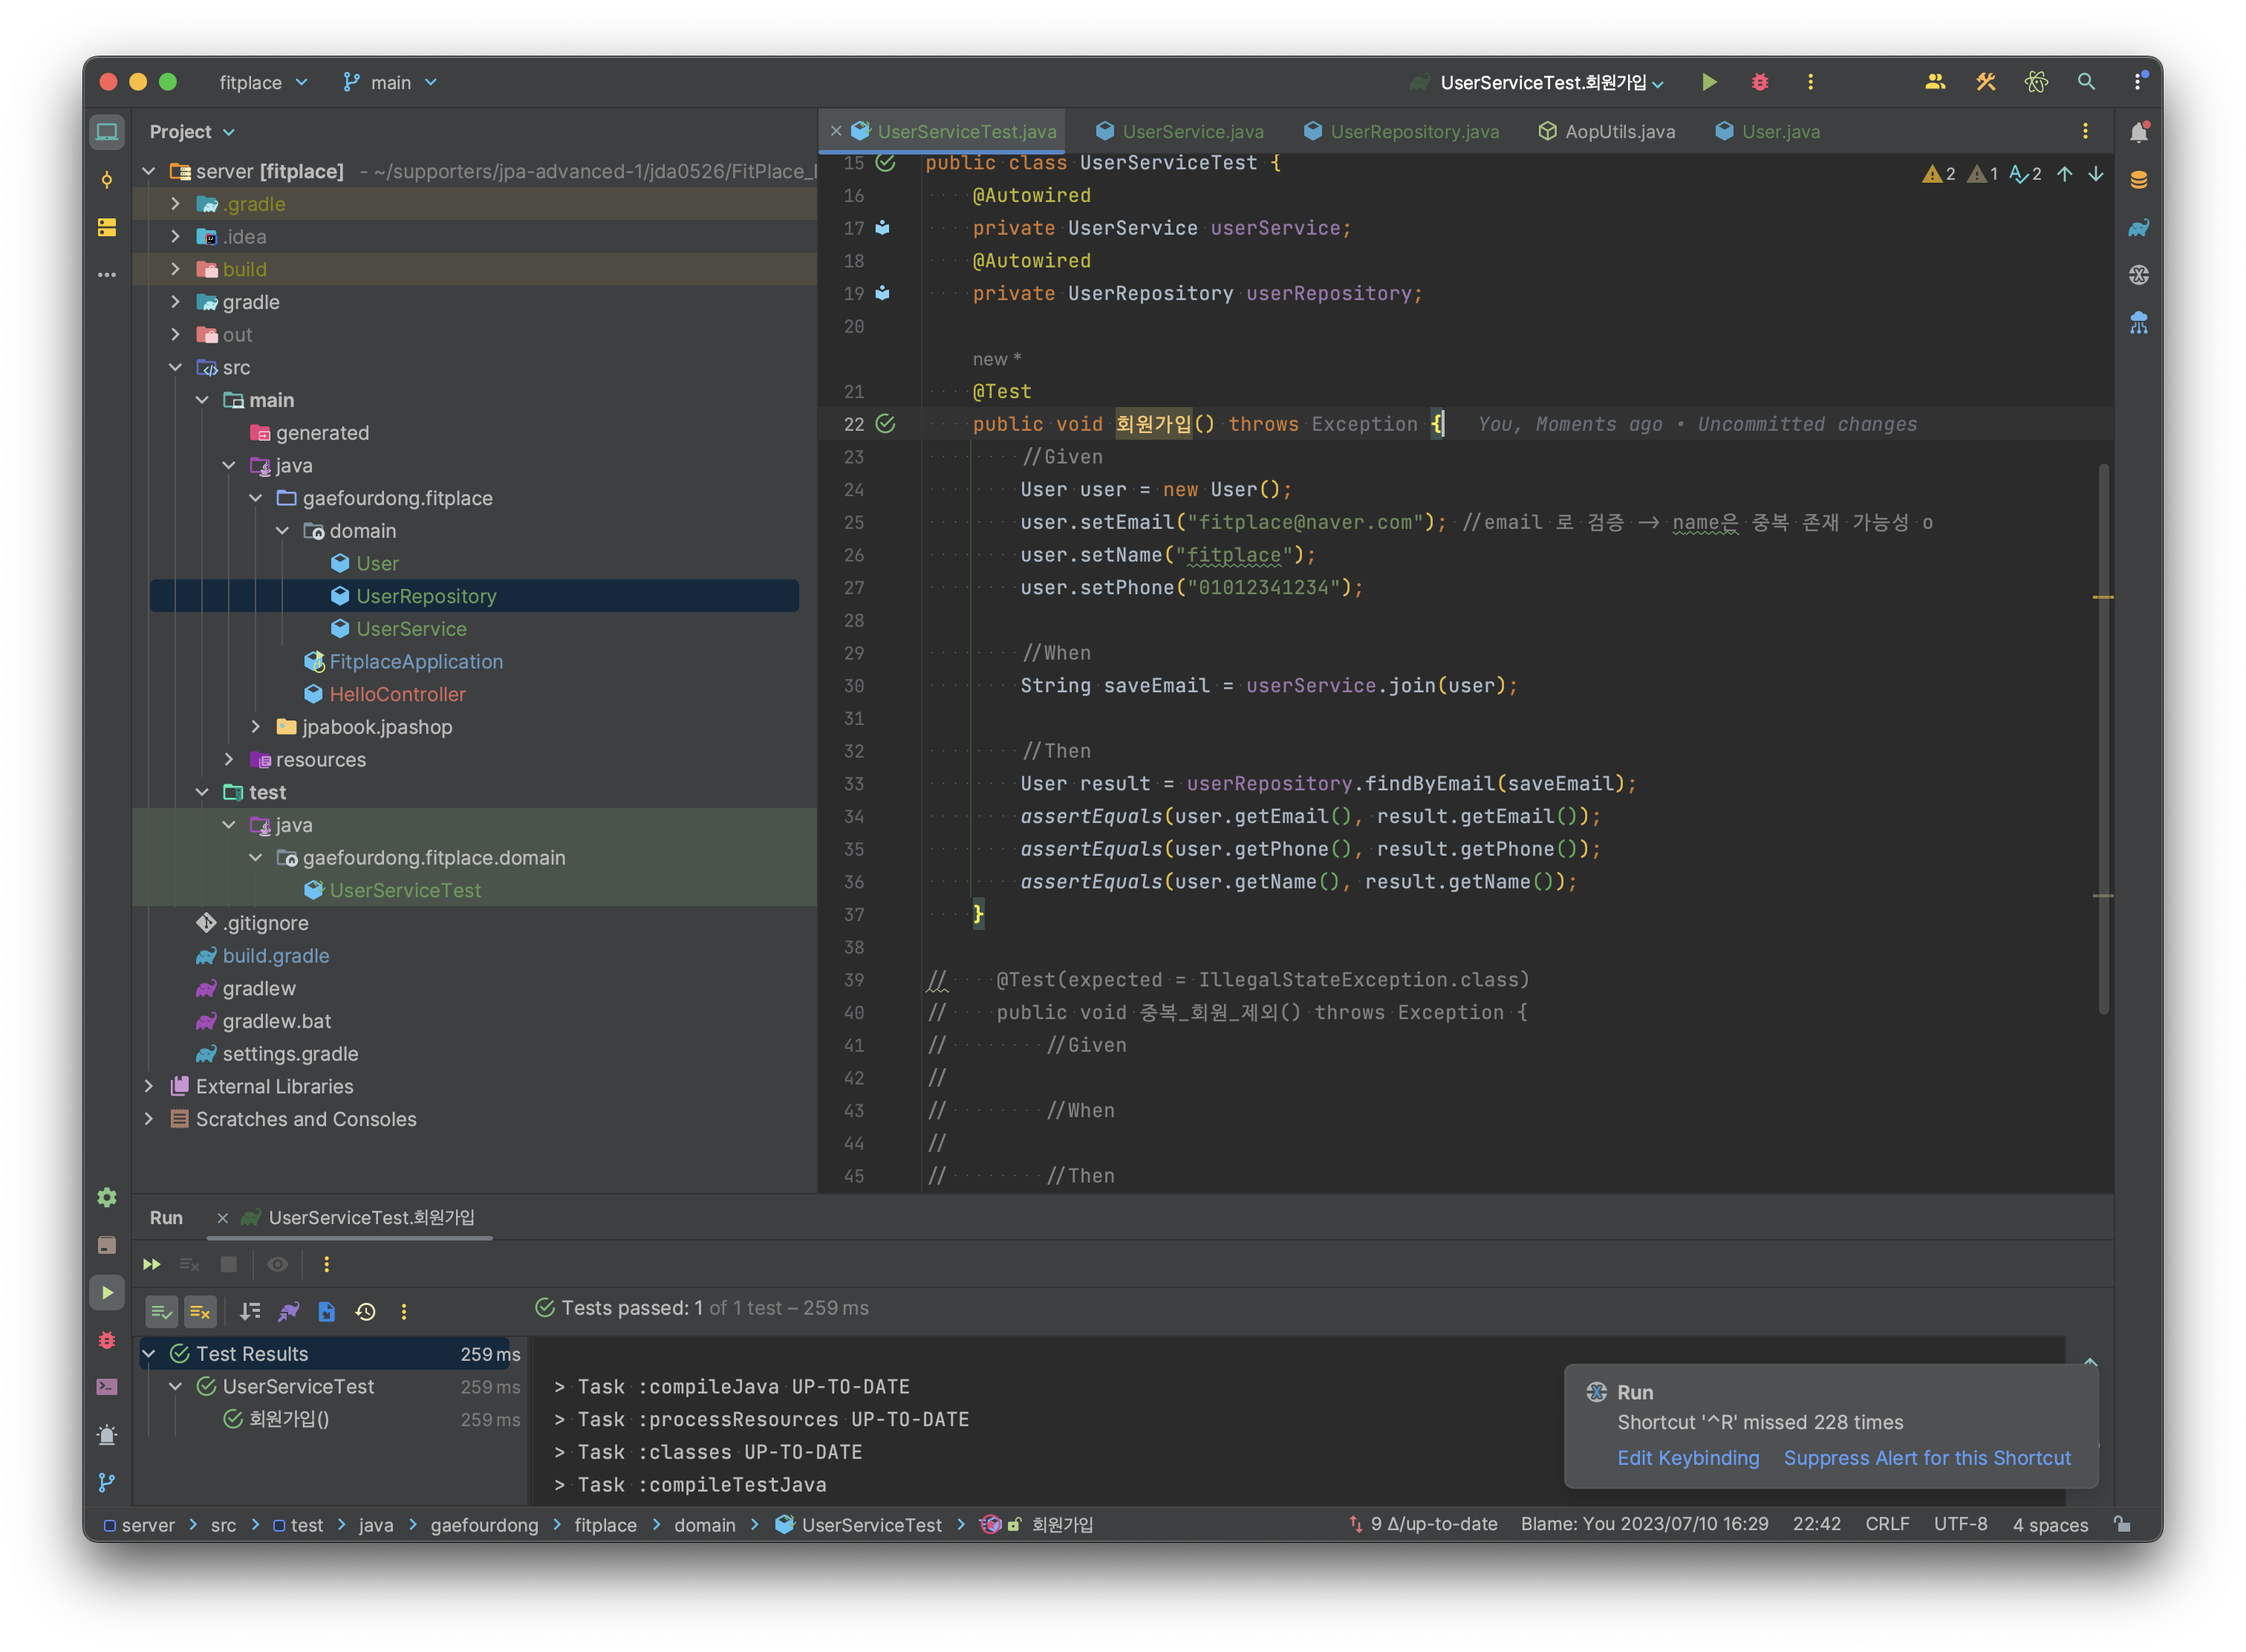This screenshot has width=2246, height=1652.
Task: Select the UserServiceTest.회원가입 tab in the Run panel
Action: point(358,1218)
